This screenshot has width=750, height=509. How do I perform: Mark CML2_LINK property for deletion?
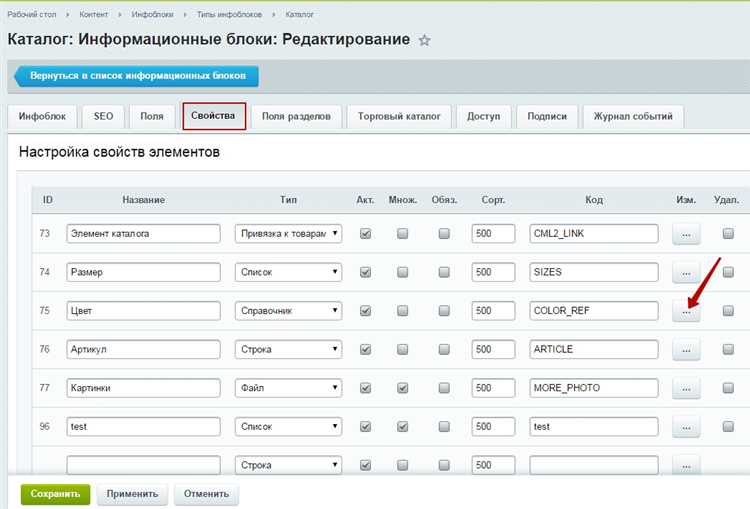point(728,233)
